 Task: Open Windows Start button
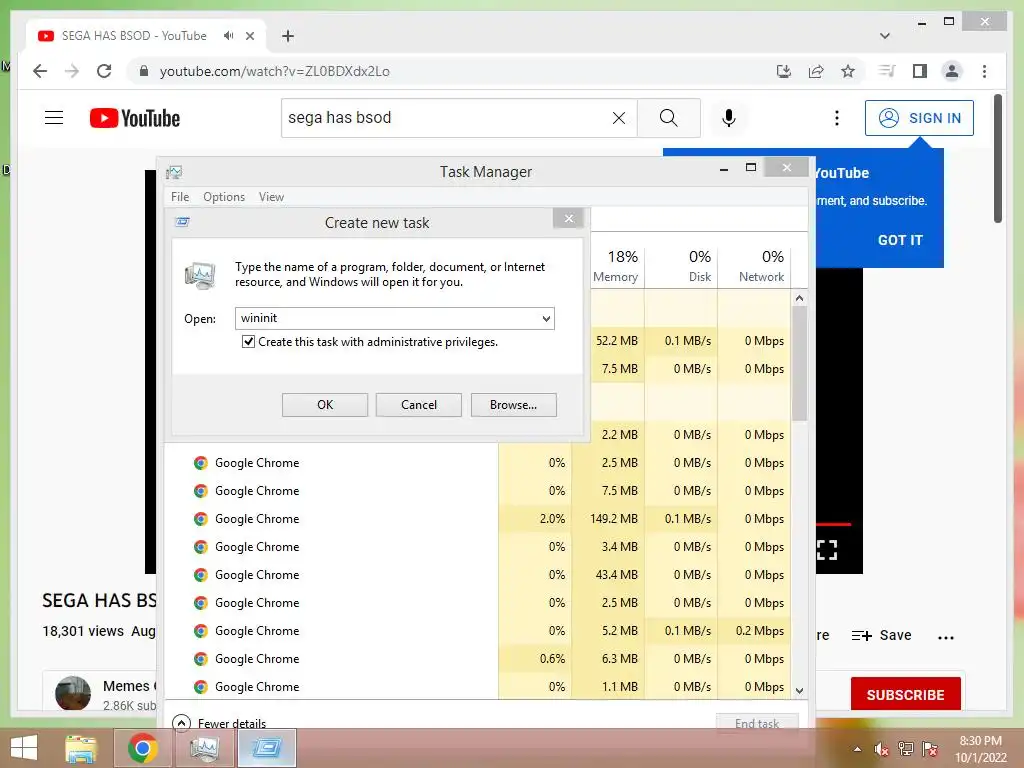click(x=24, y=748)
